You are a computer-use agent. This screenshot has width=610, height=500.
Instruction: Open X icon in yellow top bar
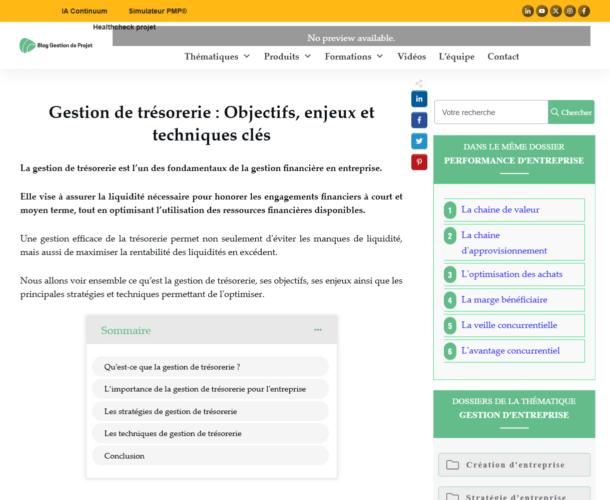556,11
